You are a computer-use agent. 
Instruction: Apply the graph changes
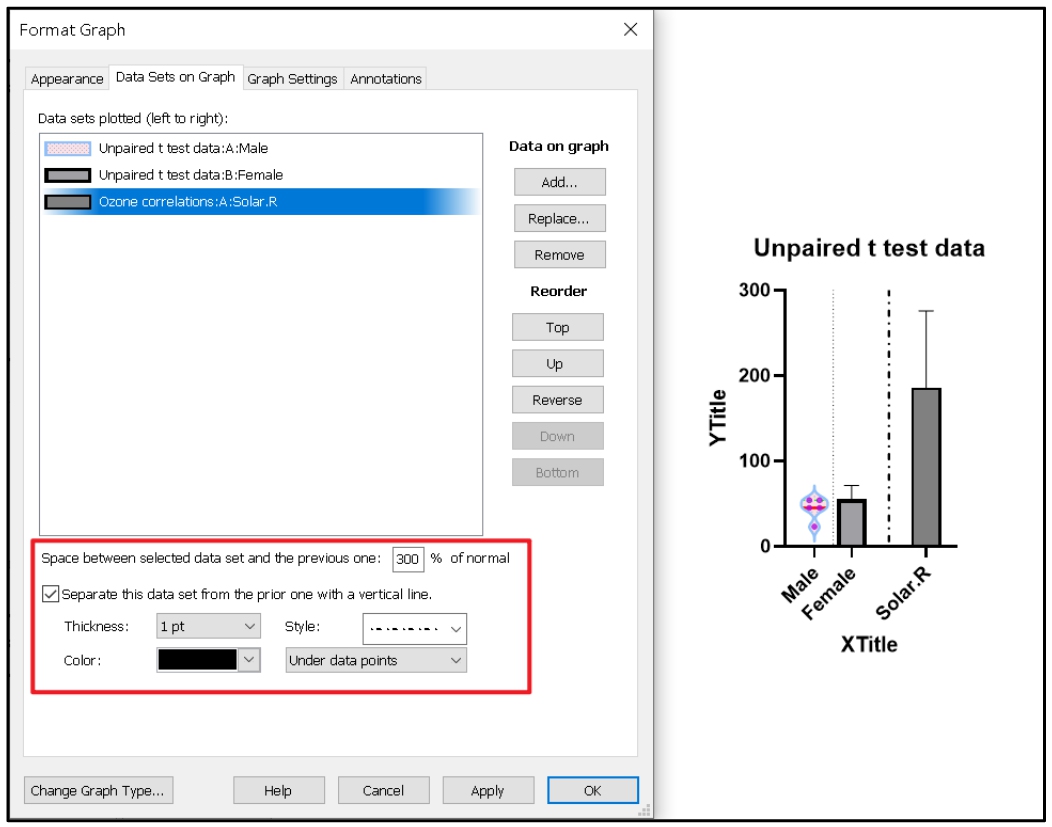coord(488,790)
